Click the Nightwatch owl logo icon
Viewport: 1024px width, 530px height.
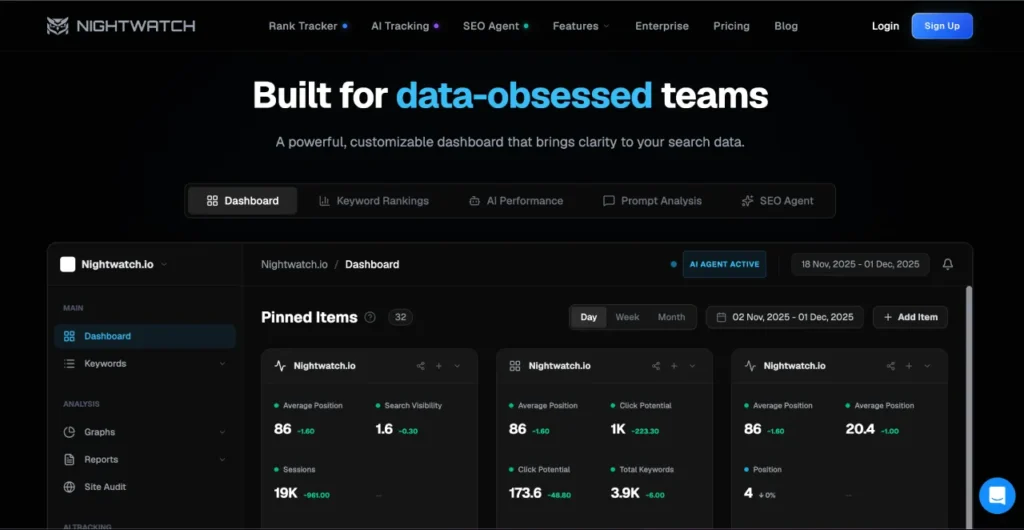57,26
